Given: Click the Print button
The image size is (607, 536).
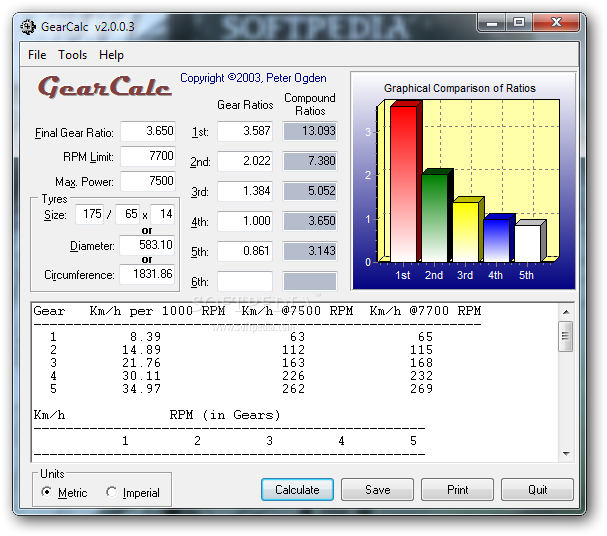Looking at the screenshot, I should (x=458, y=490).
